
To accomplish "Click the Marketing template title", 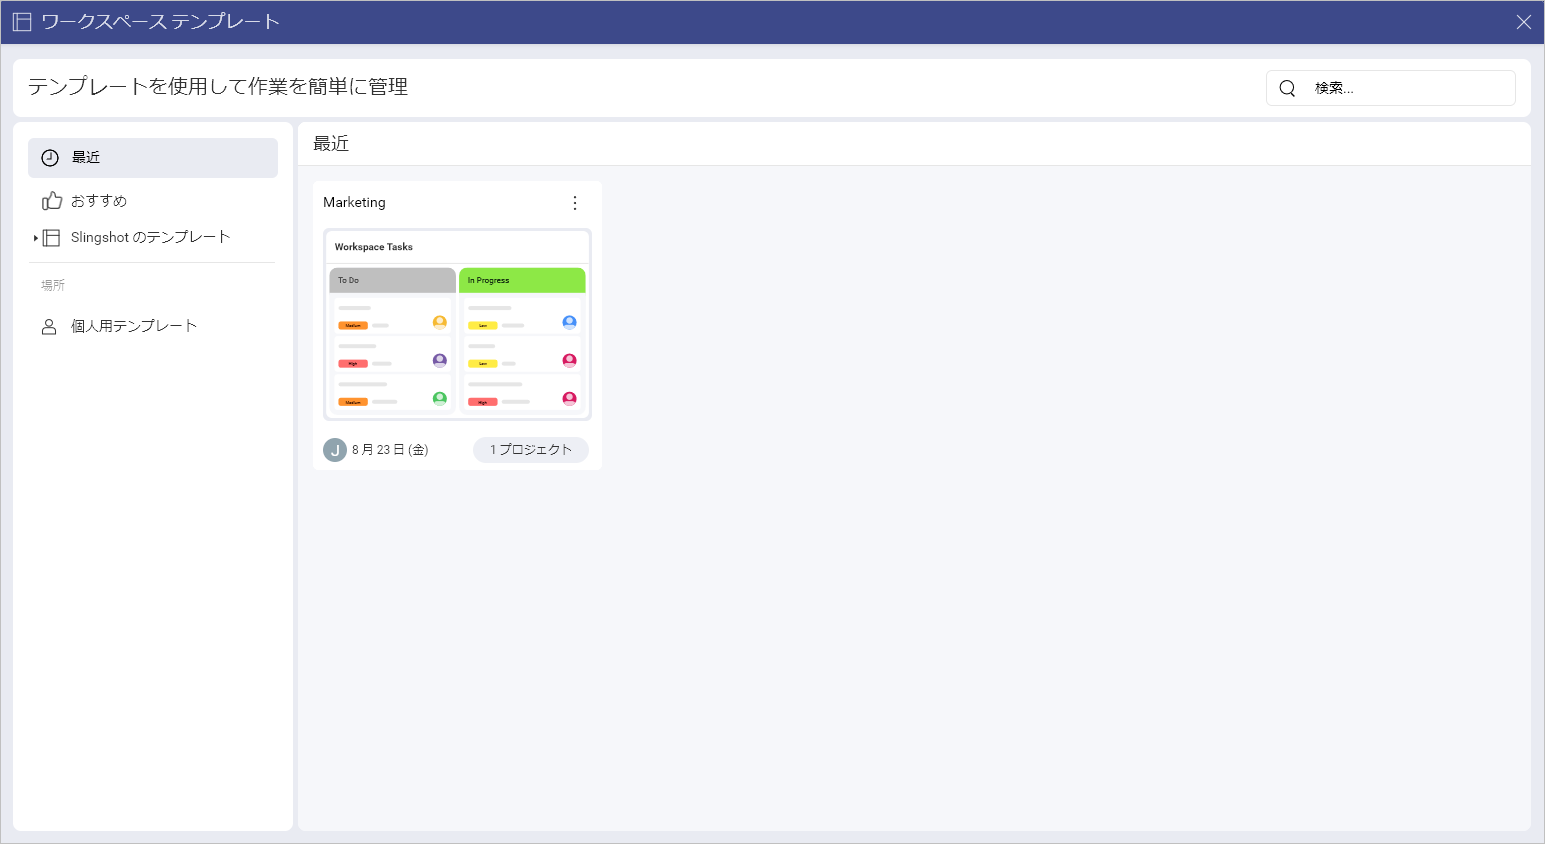I will click(x=354, y=202).
